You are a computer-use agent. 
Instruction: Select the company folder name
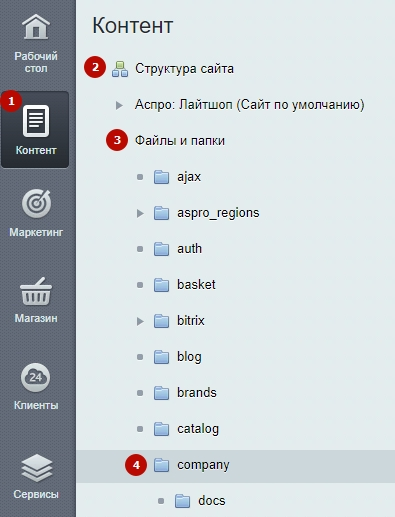(x=203, y=465)
